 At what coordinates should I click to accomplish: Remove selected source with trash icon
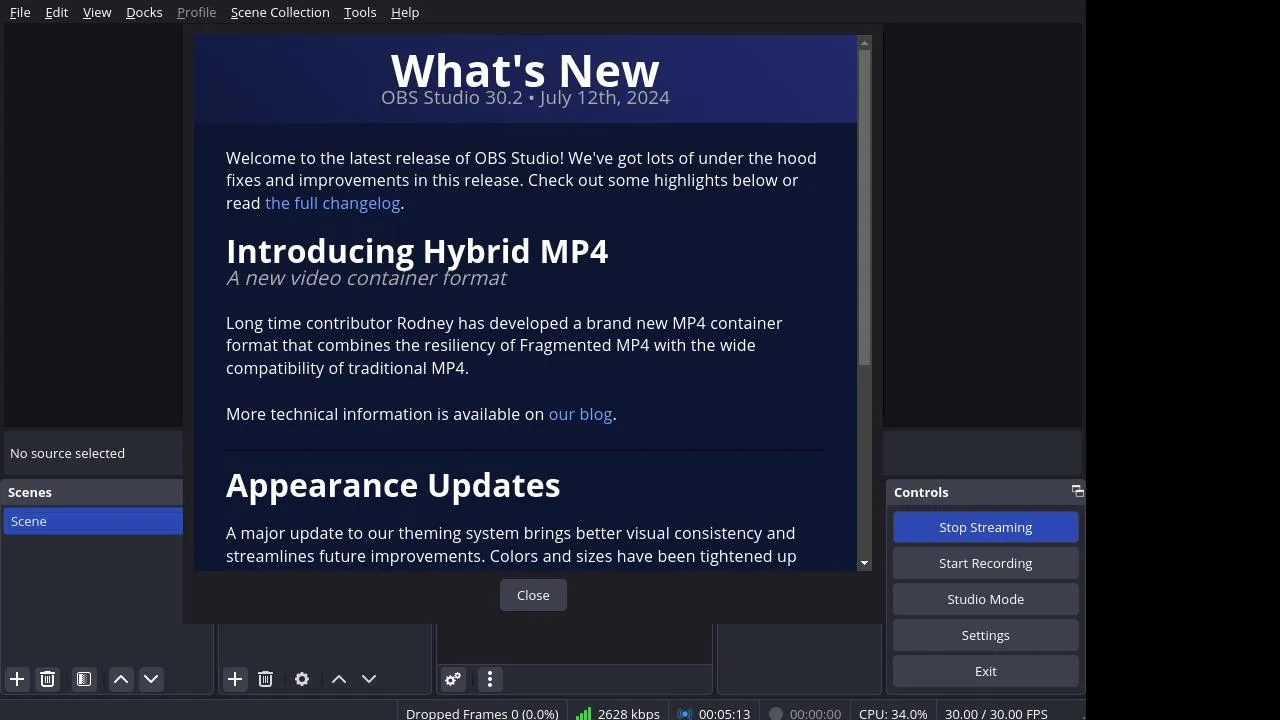(265, 679)
